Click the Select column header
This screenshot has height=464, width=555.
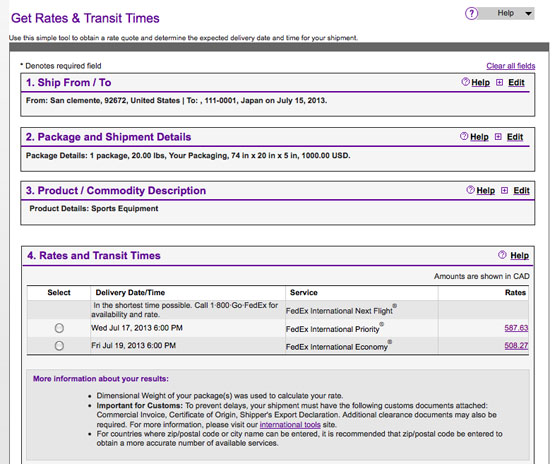(59, 293)
